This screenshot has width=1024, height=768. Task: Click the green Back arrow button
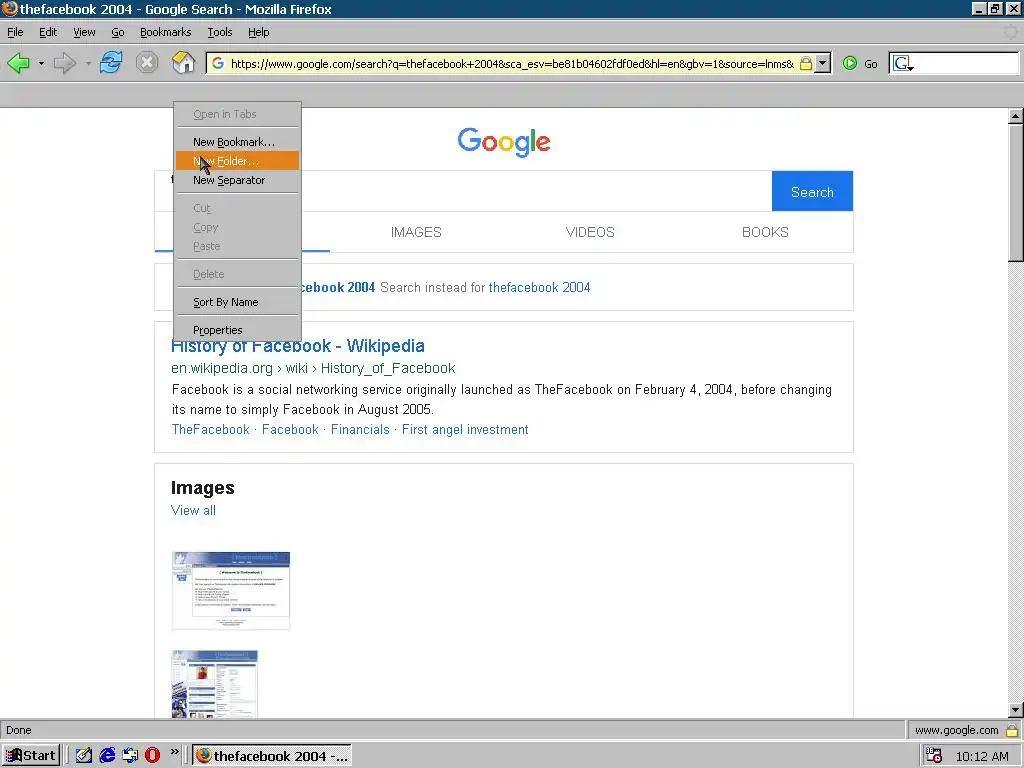coord(18,63)
